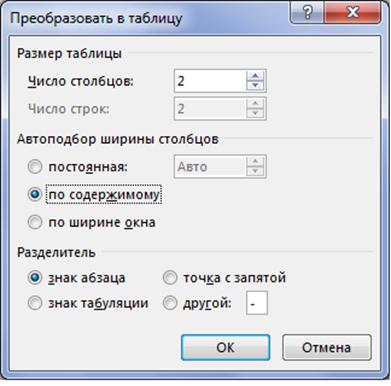Choose знак табуляции separator
The height and width of the screenshot is (386, 391).
(x=35, y=303)
